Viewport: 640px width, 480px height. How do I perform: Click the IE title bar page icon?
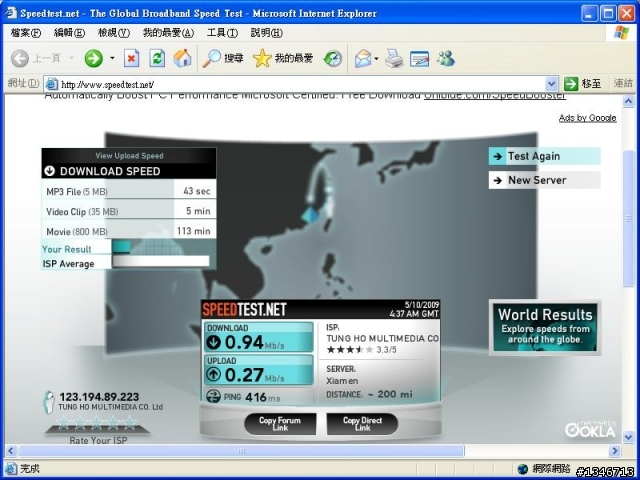click(x=11, y=13)
